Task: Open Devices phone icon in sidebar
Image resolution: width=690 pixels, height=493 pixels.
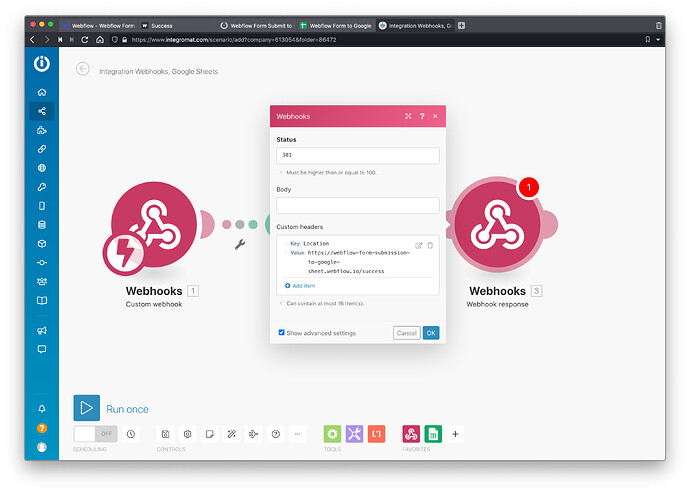Action: [42, 206]
